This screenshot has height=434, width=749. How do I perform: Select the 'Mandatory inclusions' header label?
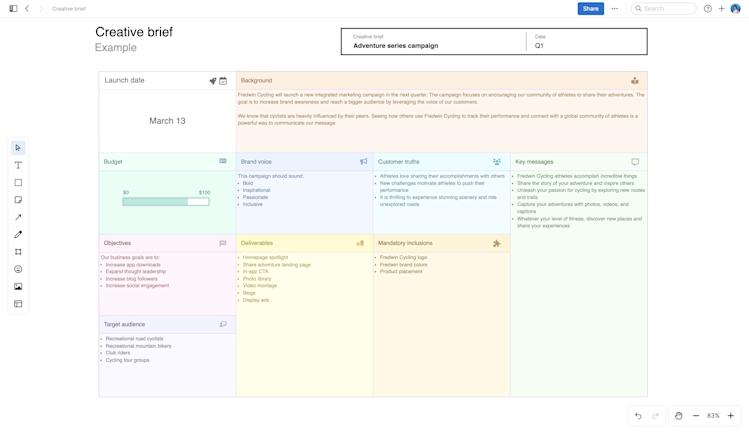[x=405, y=243]
